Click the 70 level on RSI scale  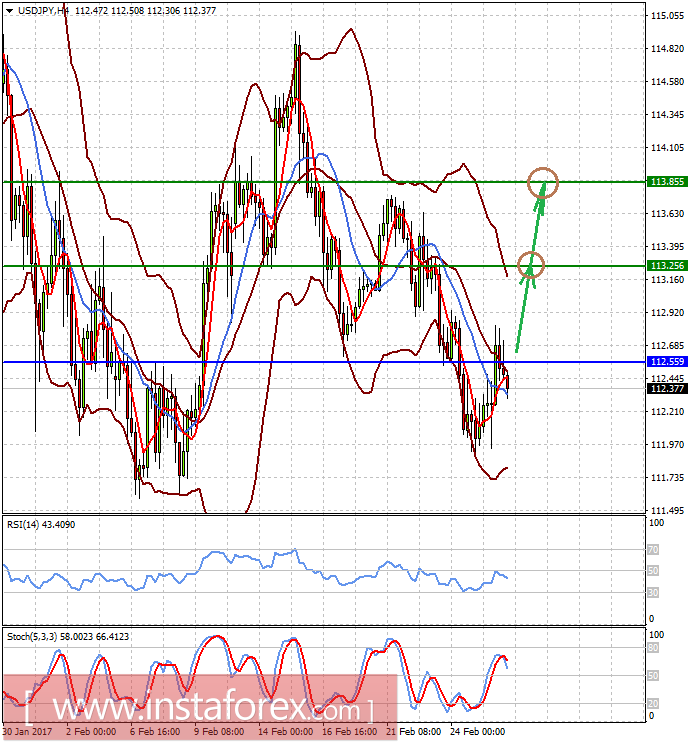coord(653,550)
